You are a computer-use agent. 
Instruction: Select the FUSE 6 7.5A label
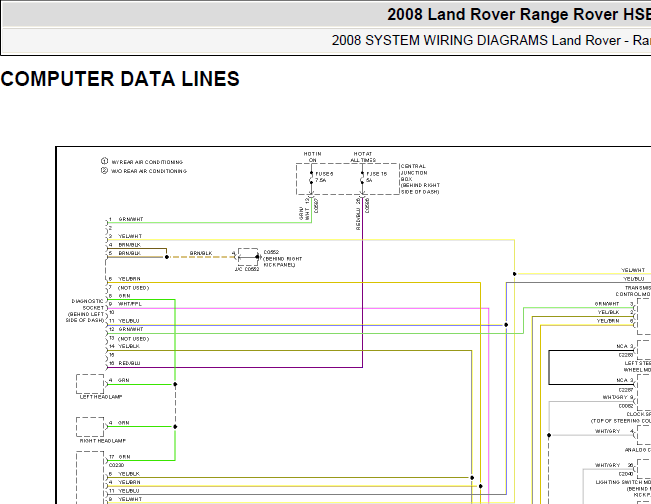324,177
